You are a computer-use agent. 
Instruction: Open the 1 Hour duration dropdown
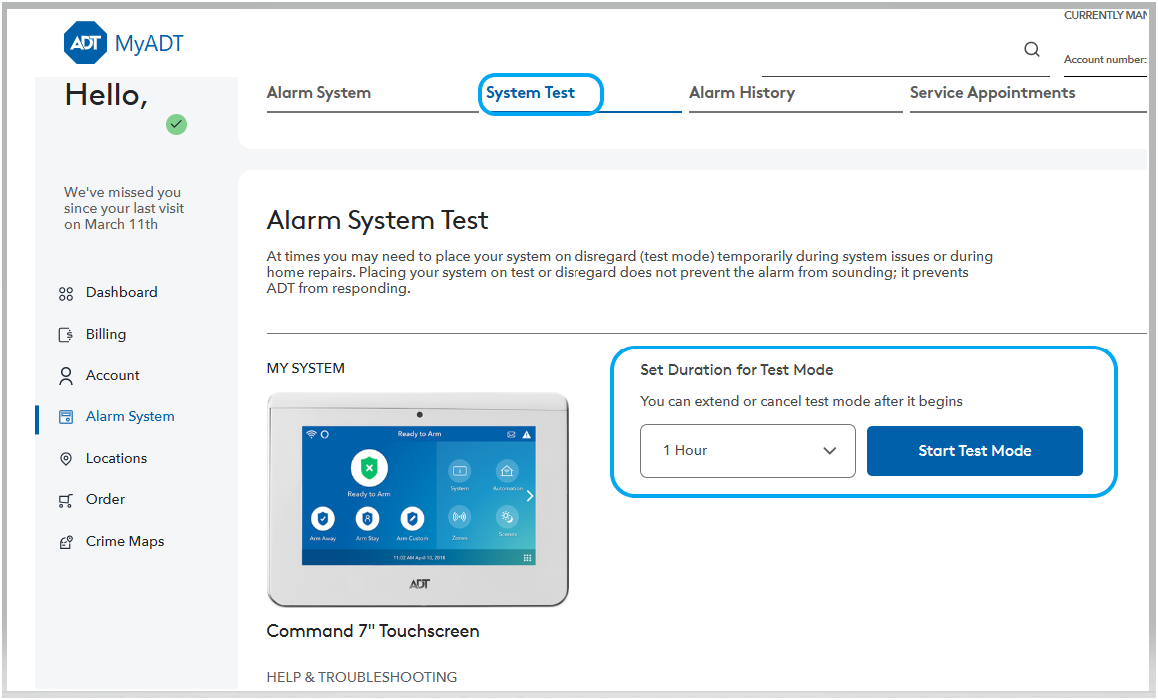coord(747,450)
